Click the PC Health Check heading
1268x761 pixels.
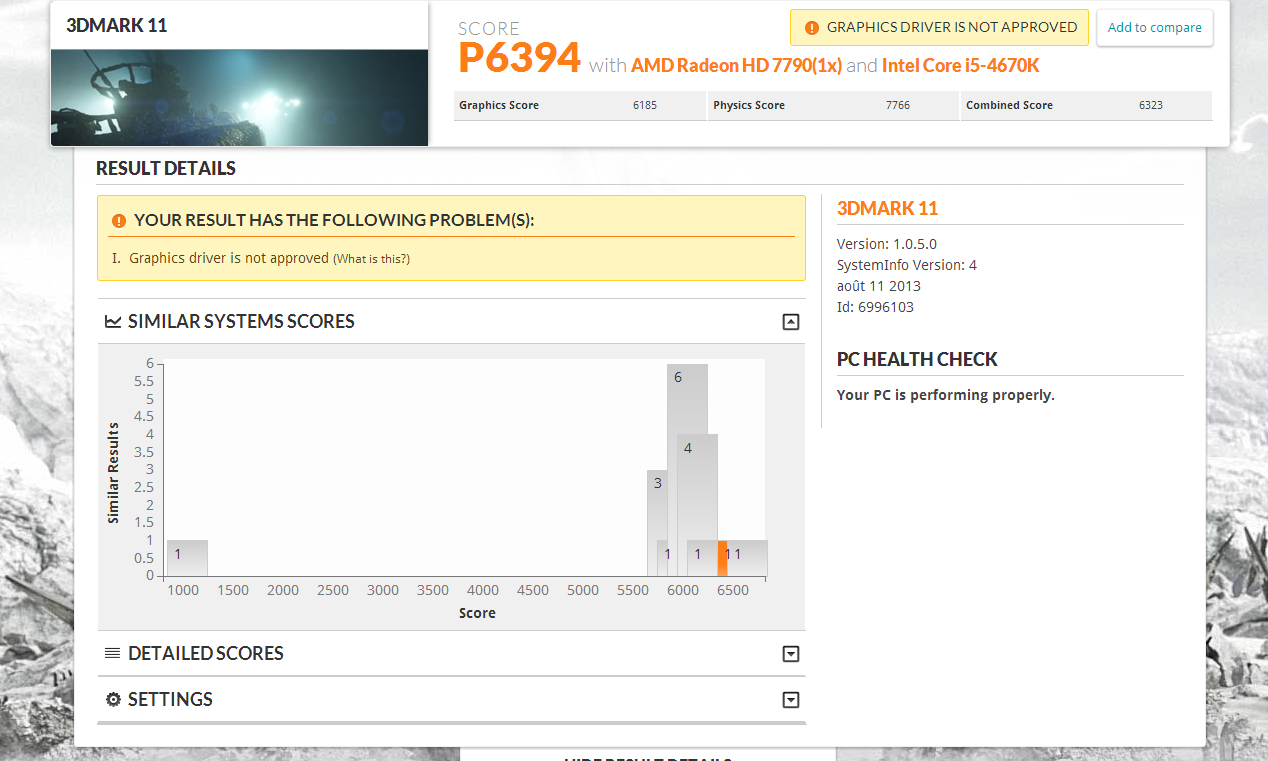pyautogui.click(x=917, y=359)
